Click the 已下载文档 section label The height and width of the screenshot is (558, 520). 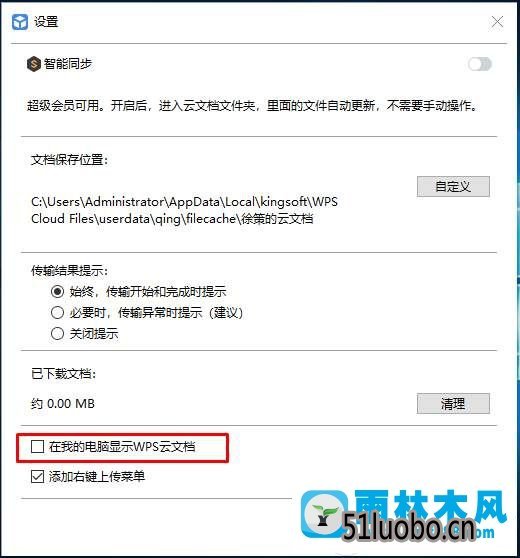point(63,374)
